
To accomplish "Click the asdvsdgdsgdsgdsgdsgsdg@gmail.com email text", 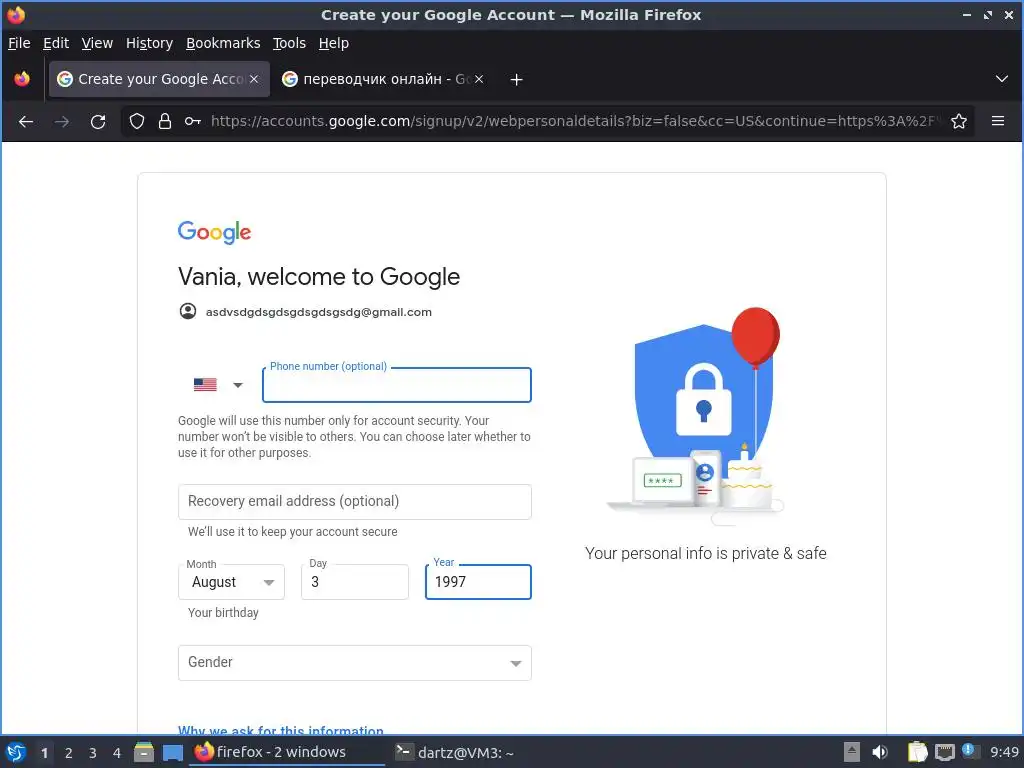I will pos(319,312).
